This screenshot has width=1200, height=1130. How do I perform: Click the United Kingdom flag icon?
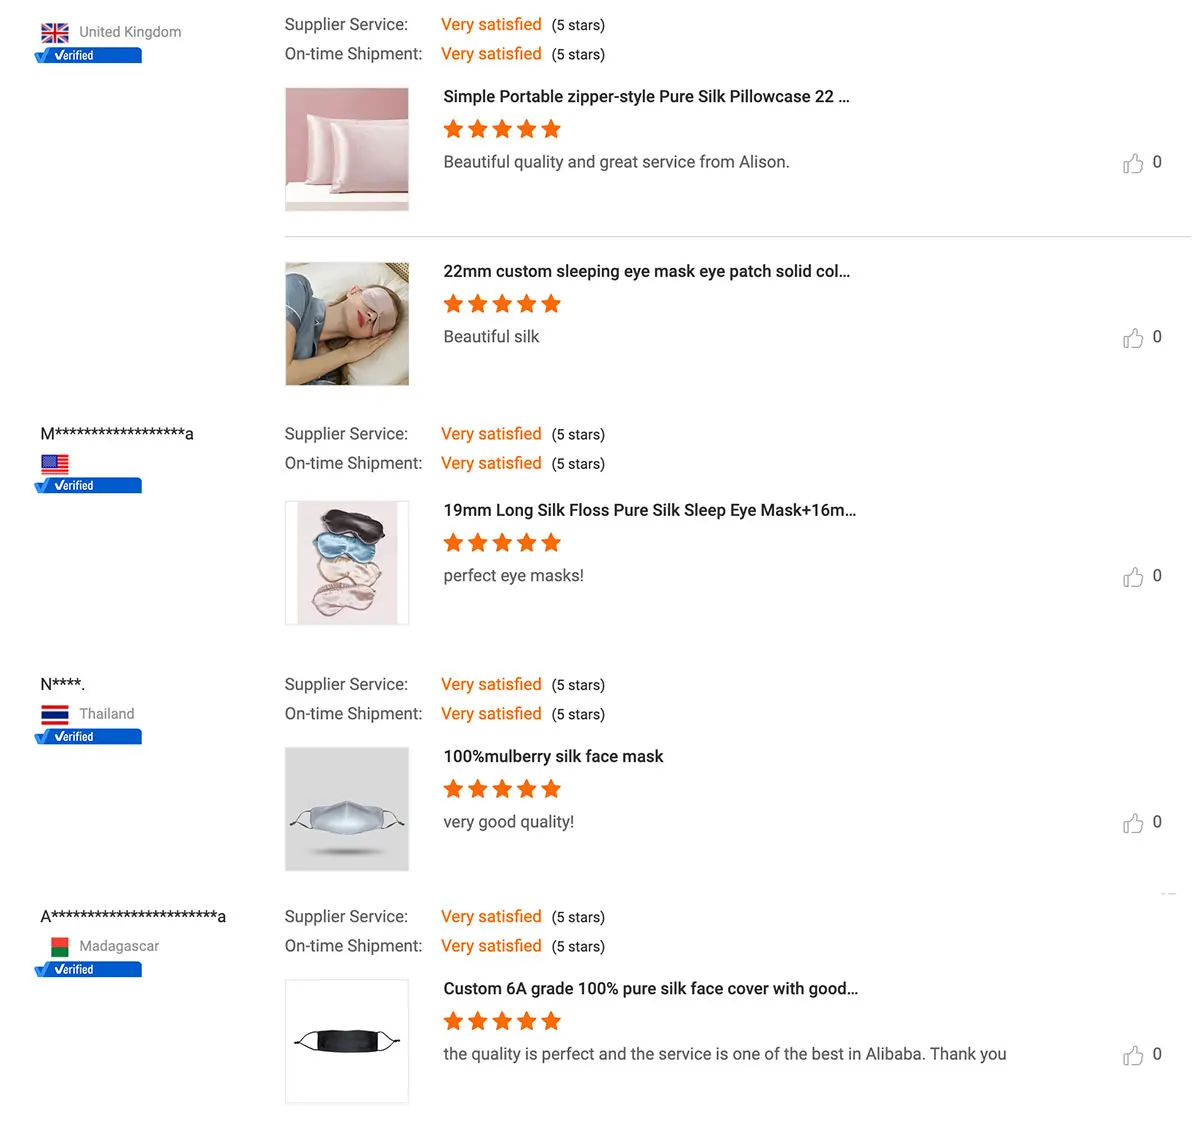tap(55, 32)
